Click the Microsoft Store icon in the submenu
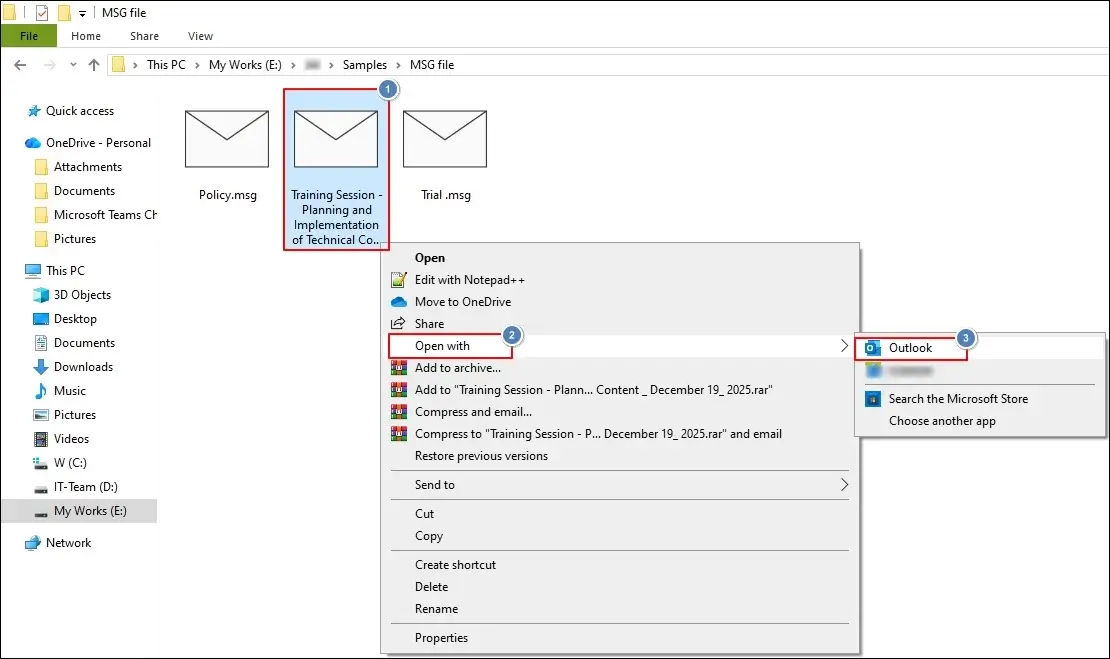The height and width of the screenshot is (659, 1110). (873, 398)
